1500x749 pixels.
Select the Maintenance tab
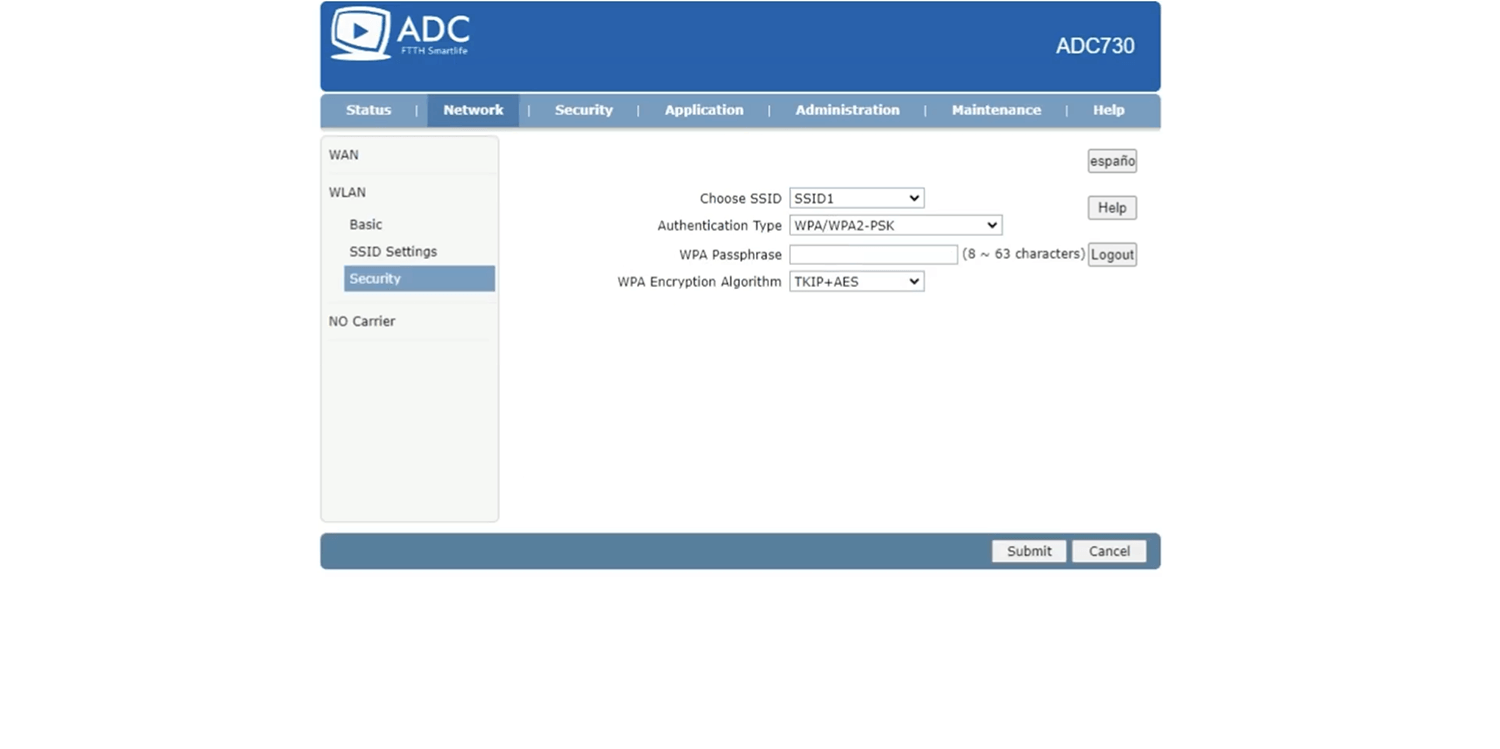(996, 110)
